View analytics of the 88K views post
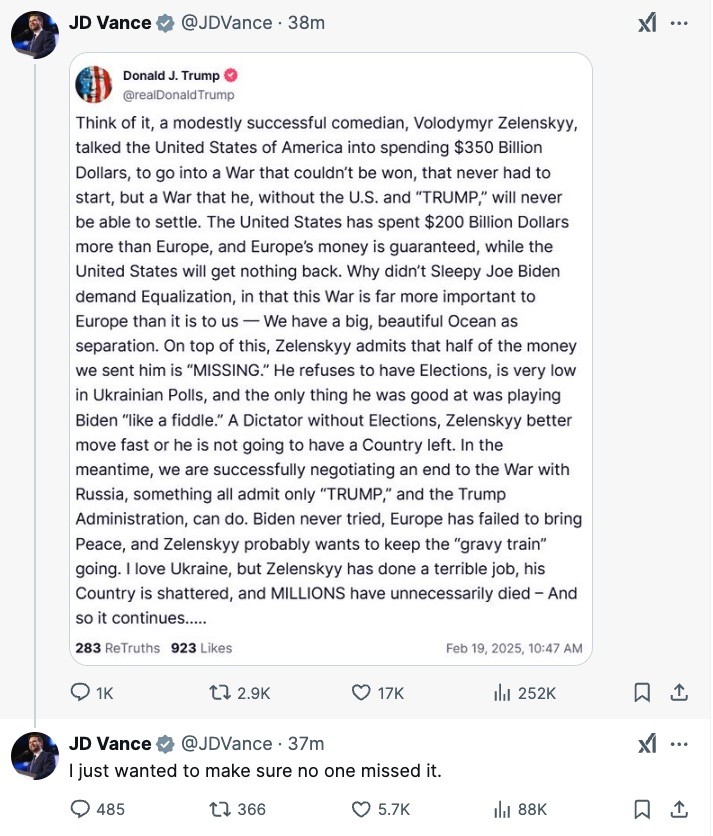Screen dimensions: 713x836 pos(503,809)
